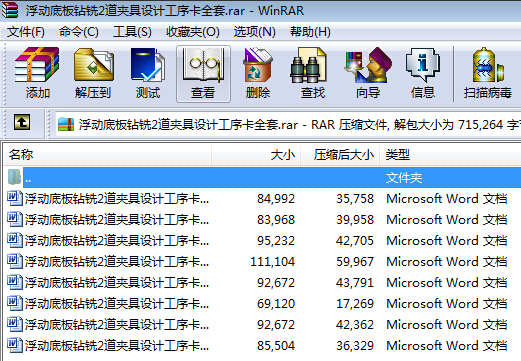Click Word icon of the 85,504 file
Screen dimensions: 521x361
pos(15,345)
